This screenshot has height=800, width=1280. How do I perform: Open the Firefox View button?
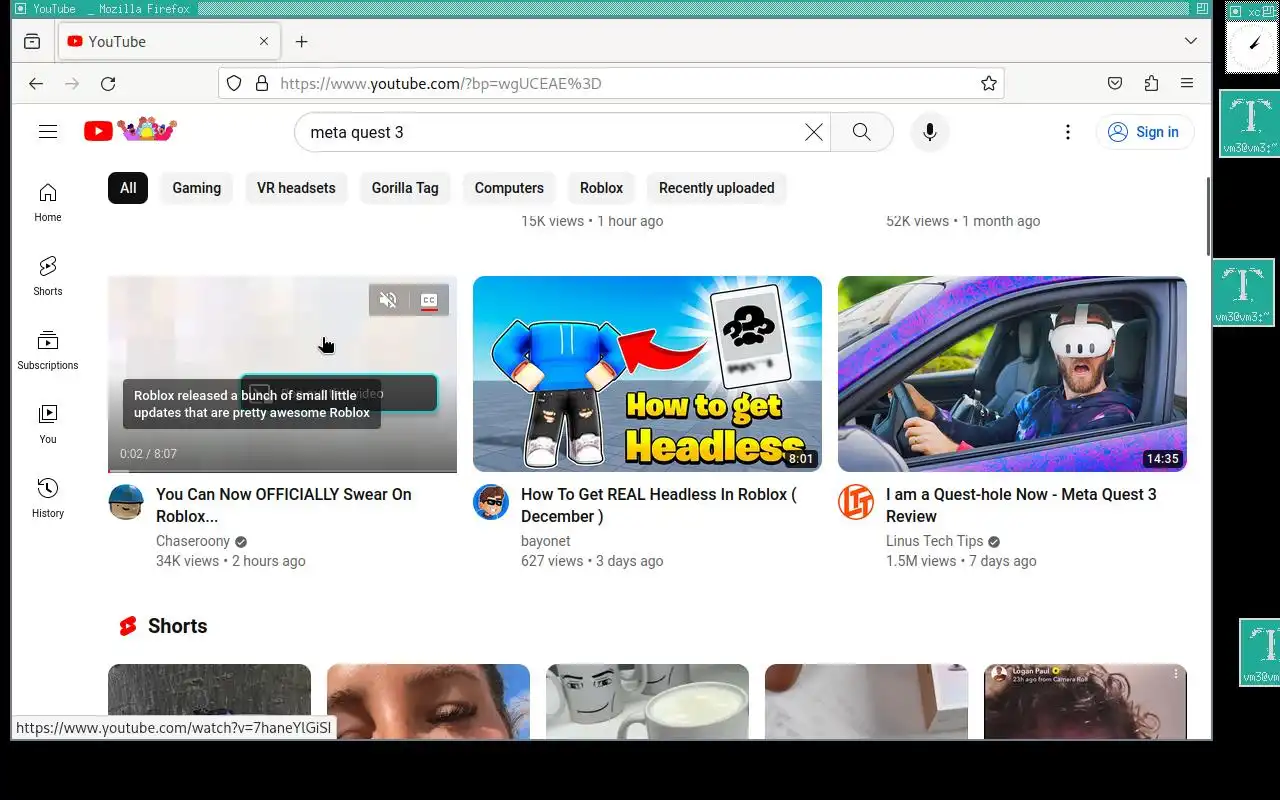[32, 41]
